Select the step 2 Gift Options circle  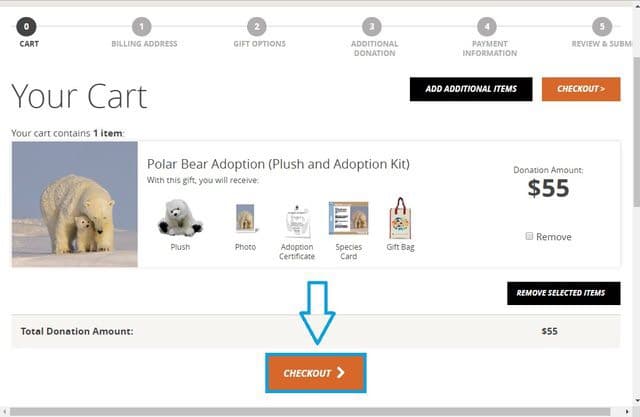[x=257, y=27]
